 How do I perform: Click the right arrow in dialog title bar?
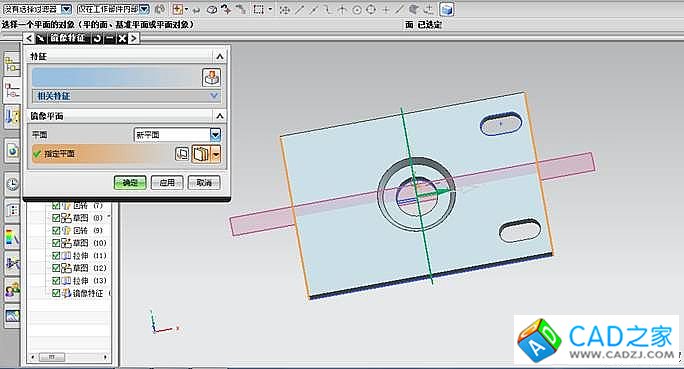click(133, 38)
